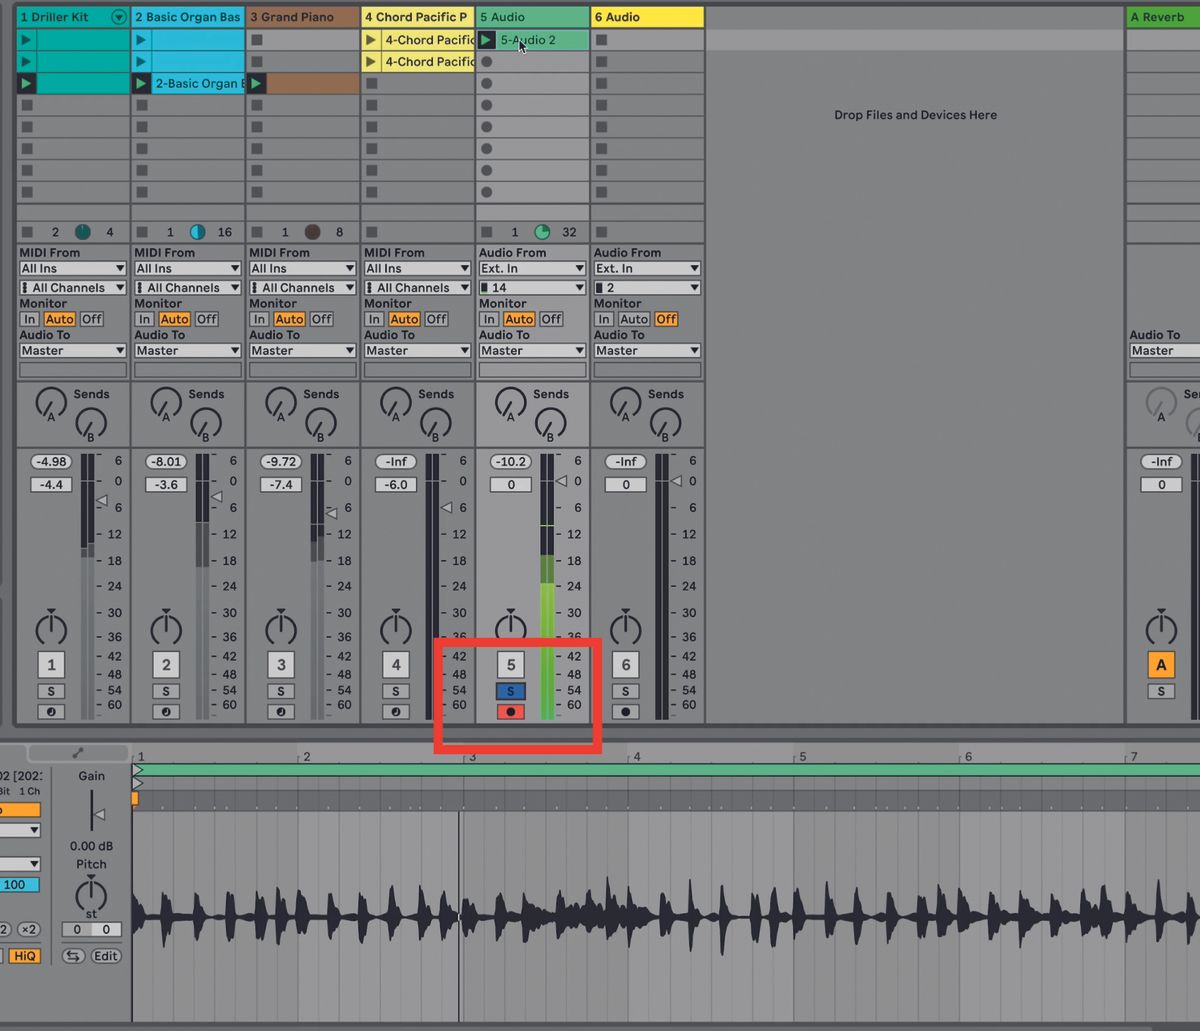The image size is (1200, 1031).
Task: Deactivate the A Reverb return track
Action: (1161, 664)
